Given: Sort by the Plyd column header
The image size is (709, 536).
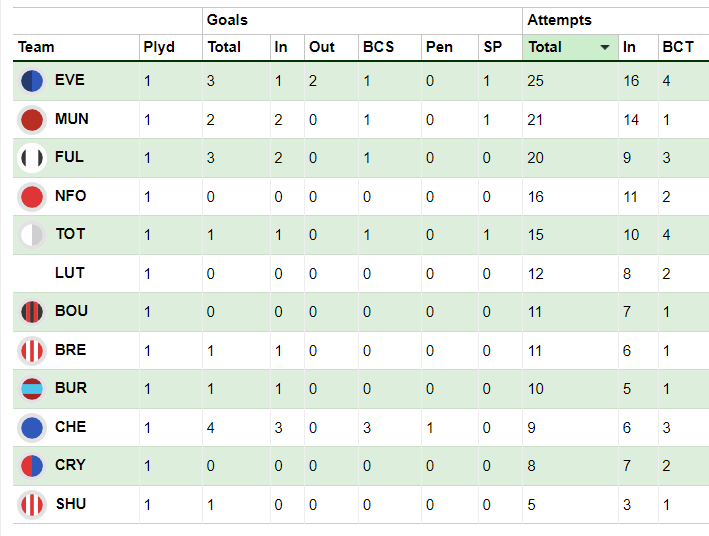Looking at the screenshot, I should (x=159, y=47).
